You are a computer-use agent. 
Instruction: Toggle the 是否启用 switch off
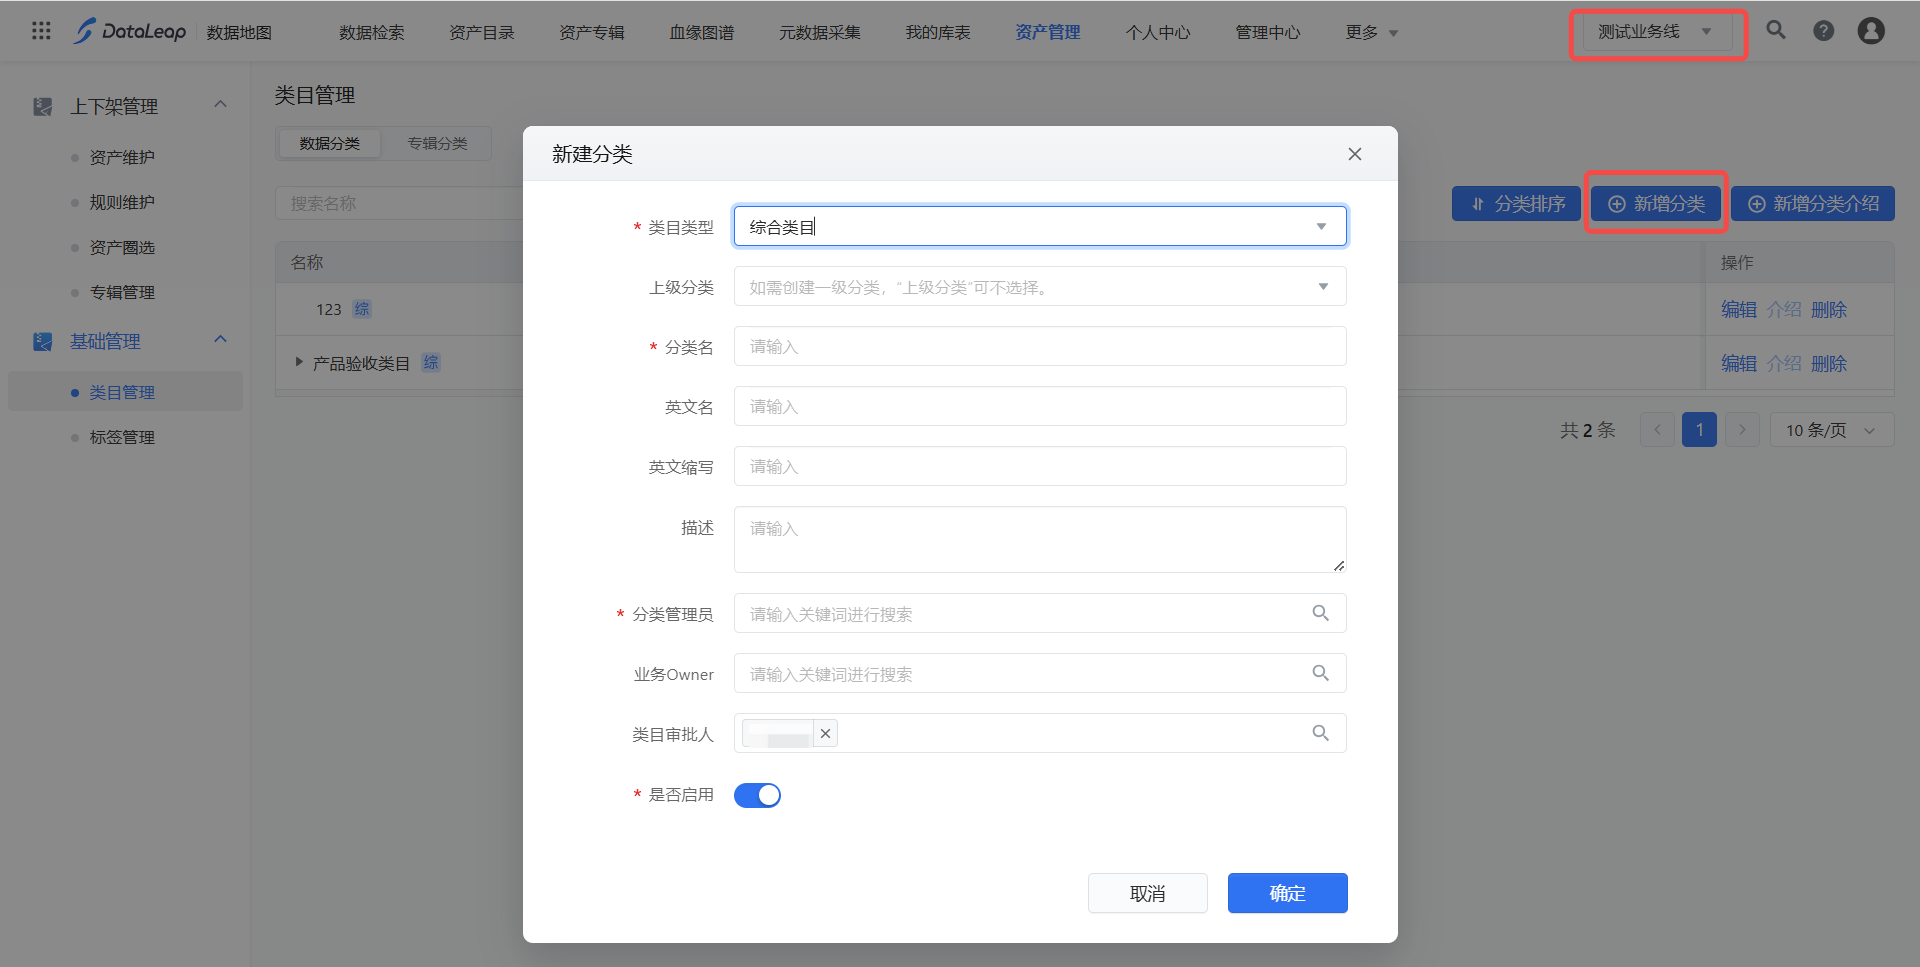click(x=757, y=795)
